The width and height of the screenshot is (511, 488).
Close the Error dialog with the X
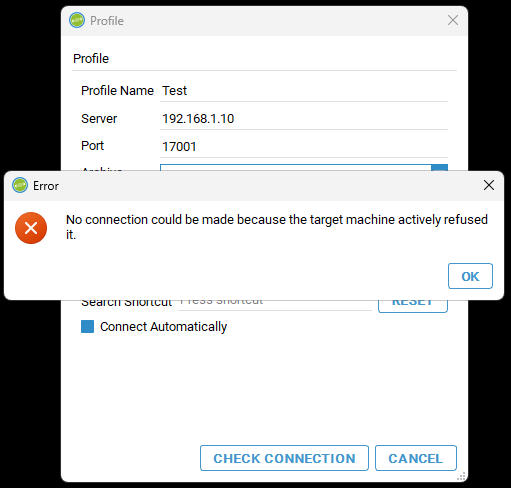(x=489, y=185)
